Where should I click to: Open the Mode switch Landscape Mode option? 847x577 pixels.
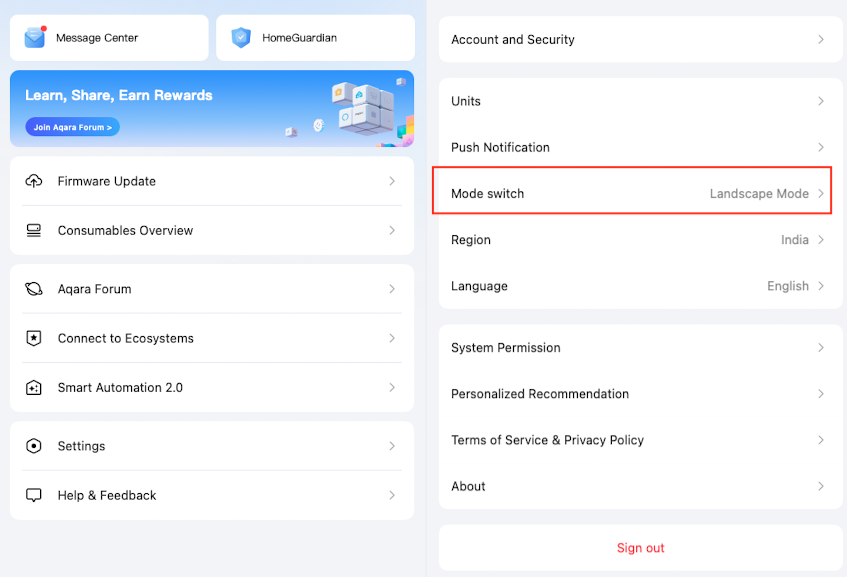[640, 193]
